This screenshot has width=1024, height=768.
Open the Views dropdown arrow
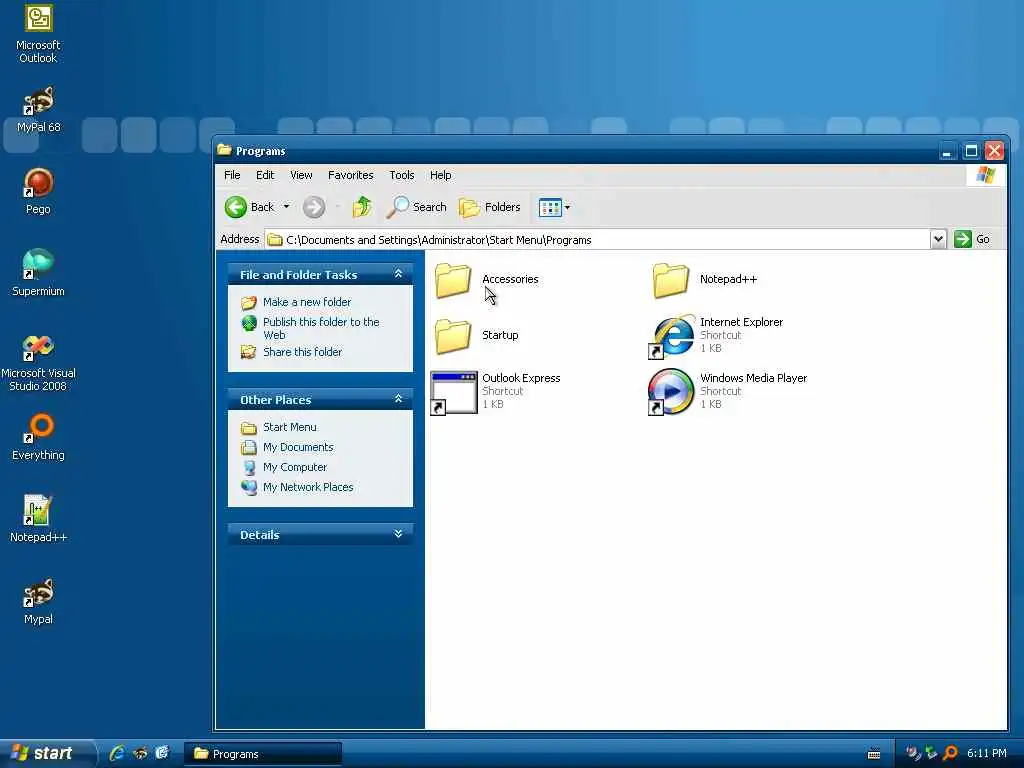[567, 208]
